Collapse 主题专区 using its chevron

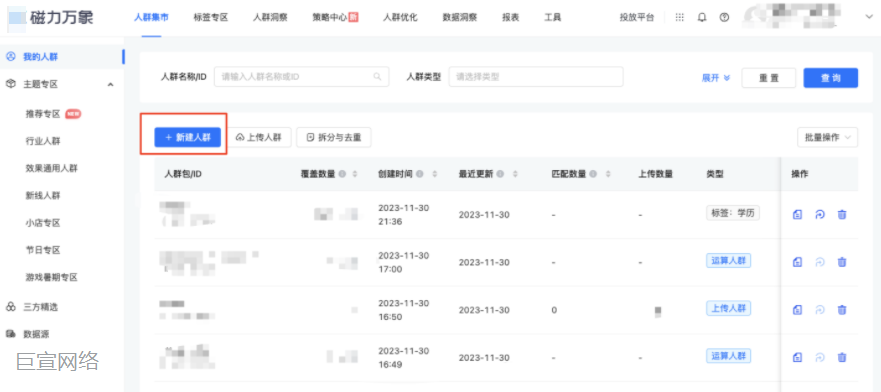(x=111, y=85)
